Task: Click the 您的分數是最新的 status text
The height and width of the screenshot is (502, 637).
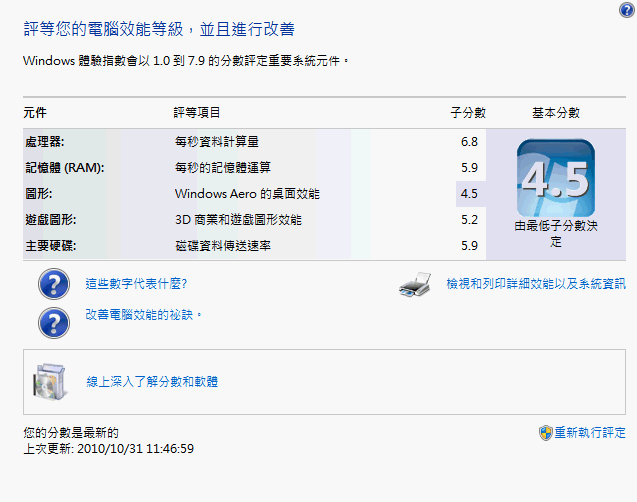Action: pyautogui.click(x=71, y=433)
